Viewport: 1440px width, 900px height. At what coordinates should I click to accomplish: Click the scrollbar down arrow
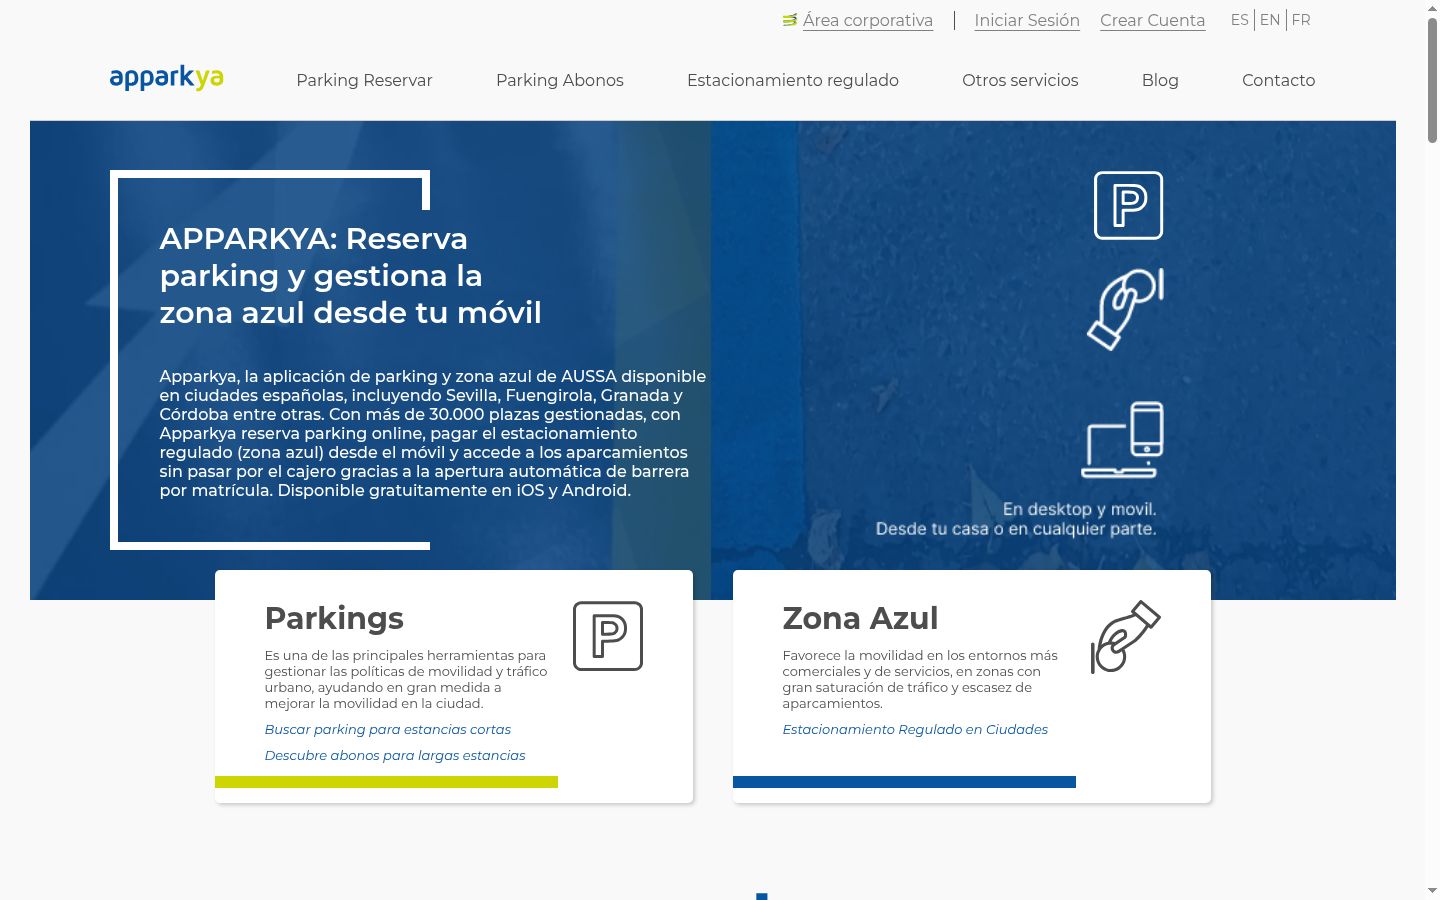[x=1432, y=890]
